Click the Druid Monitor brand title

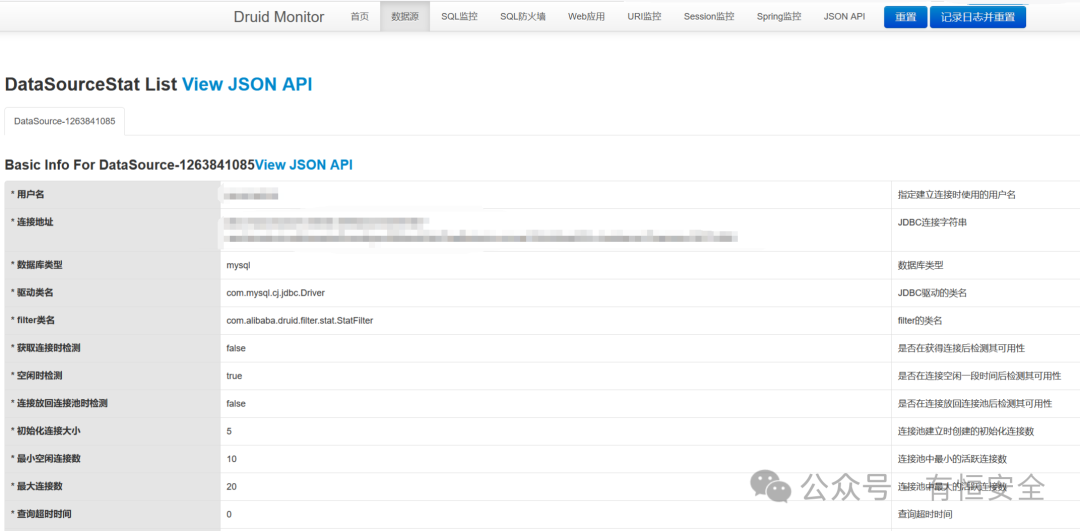point(278,17)
